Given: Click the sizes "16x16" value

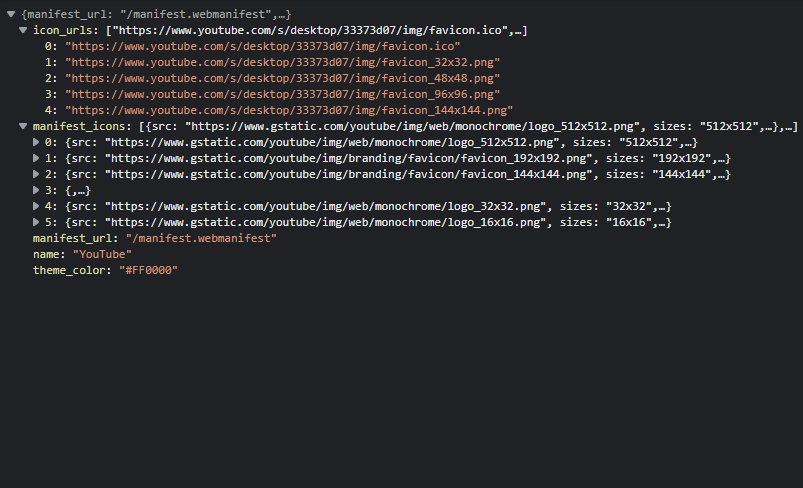Looking at the screenshot, I should pyautogui.click(x=628, y=222).
